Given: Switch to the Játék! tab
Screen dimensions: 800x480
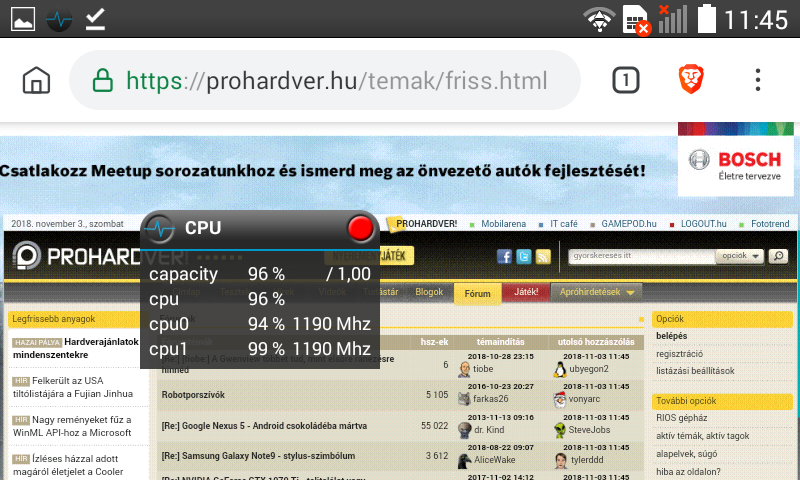Looking at the screenshot, I should [526, 292].
